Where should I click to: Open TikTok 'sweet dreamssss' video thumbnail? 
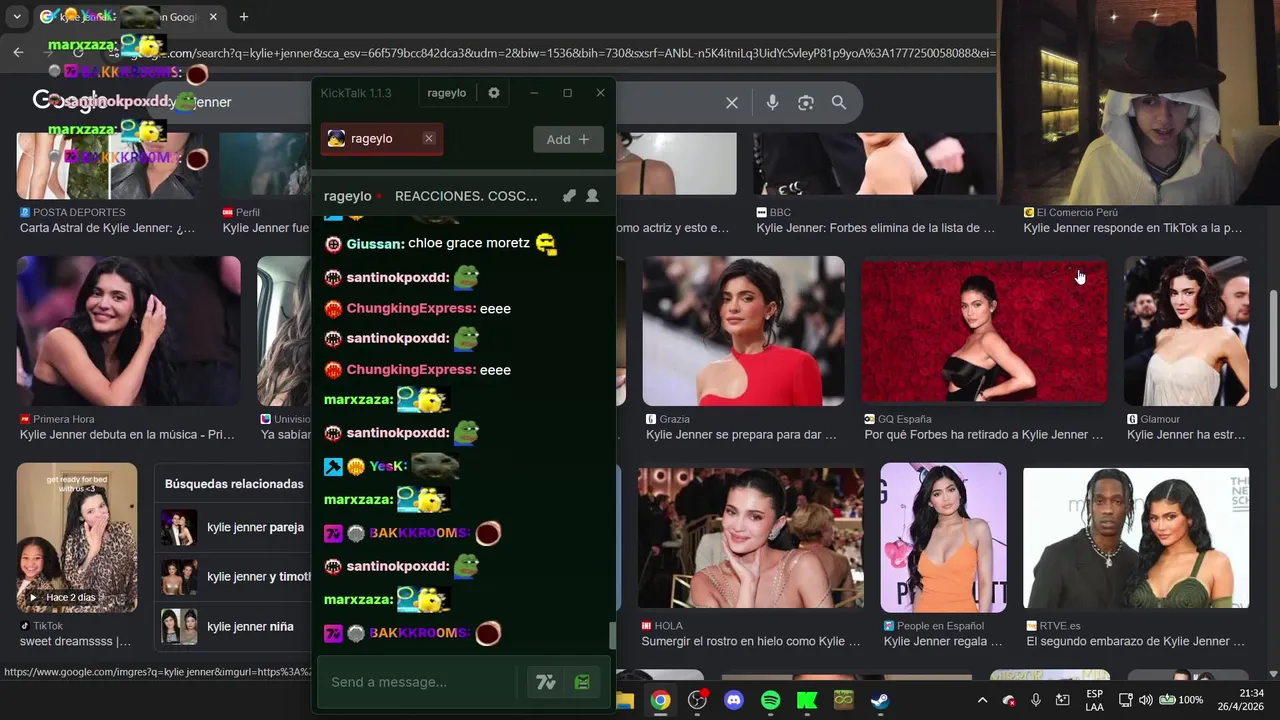coord(77,538)
